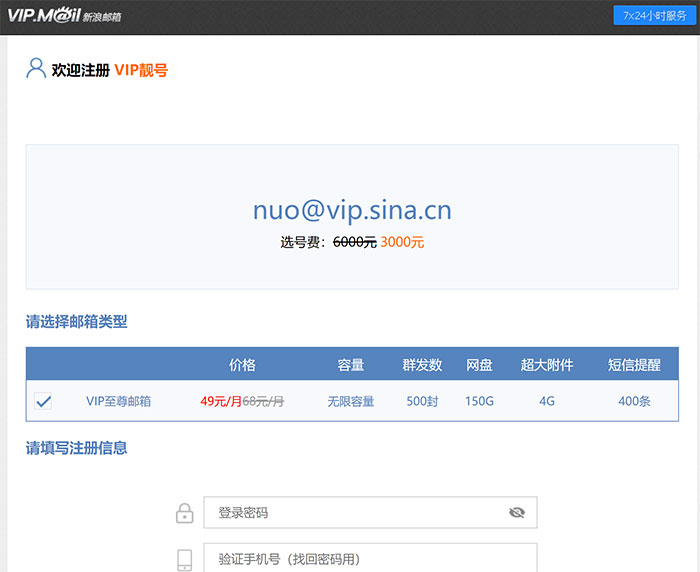
Task: Click the phone icon beside phone field
Action: [x=184, y=560]
